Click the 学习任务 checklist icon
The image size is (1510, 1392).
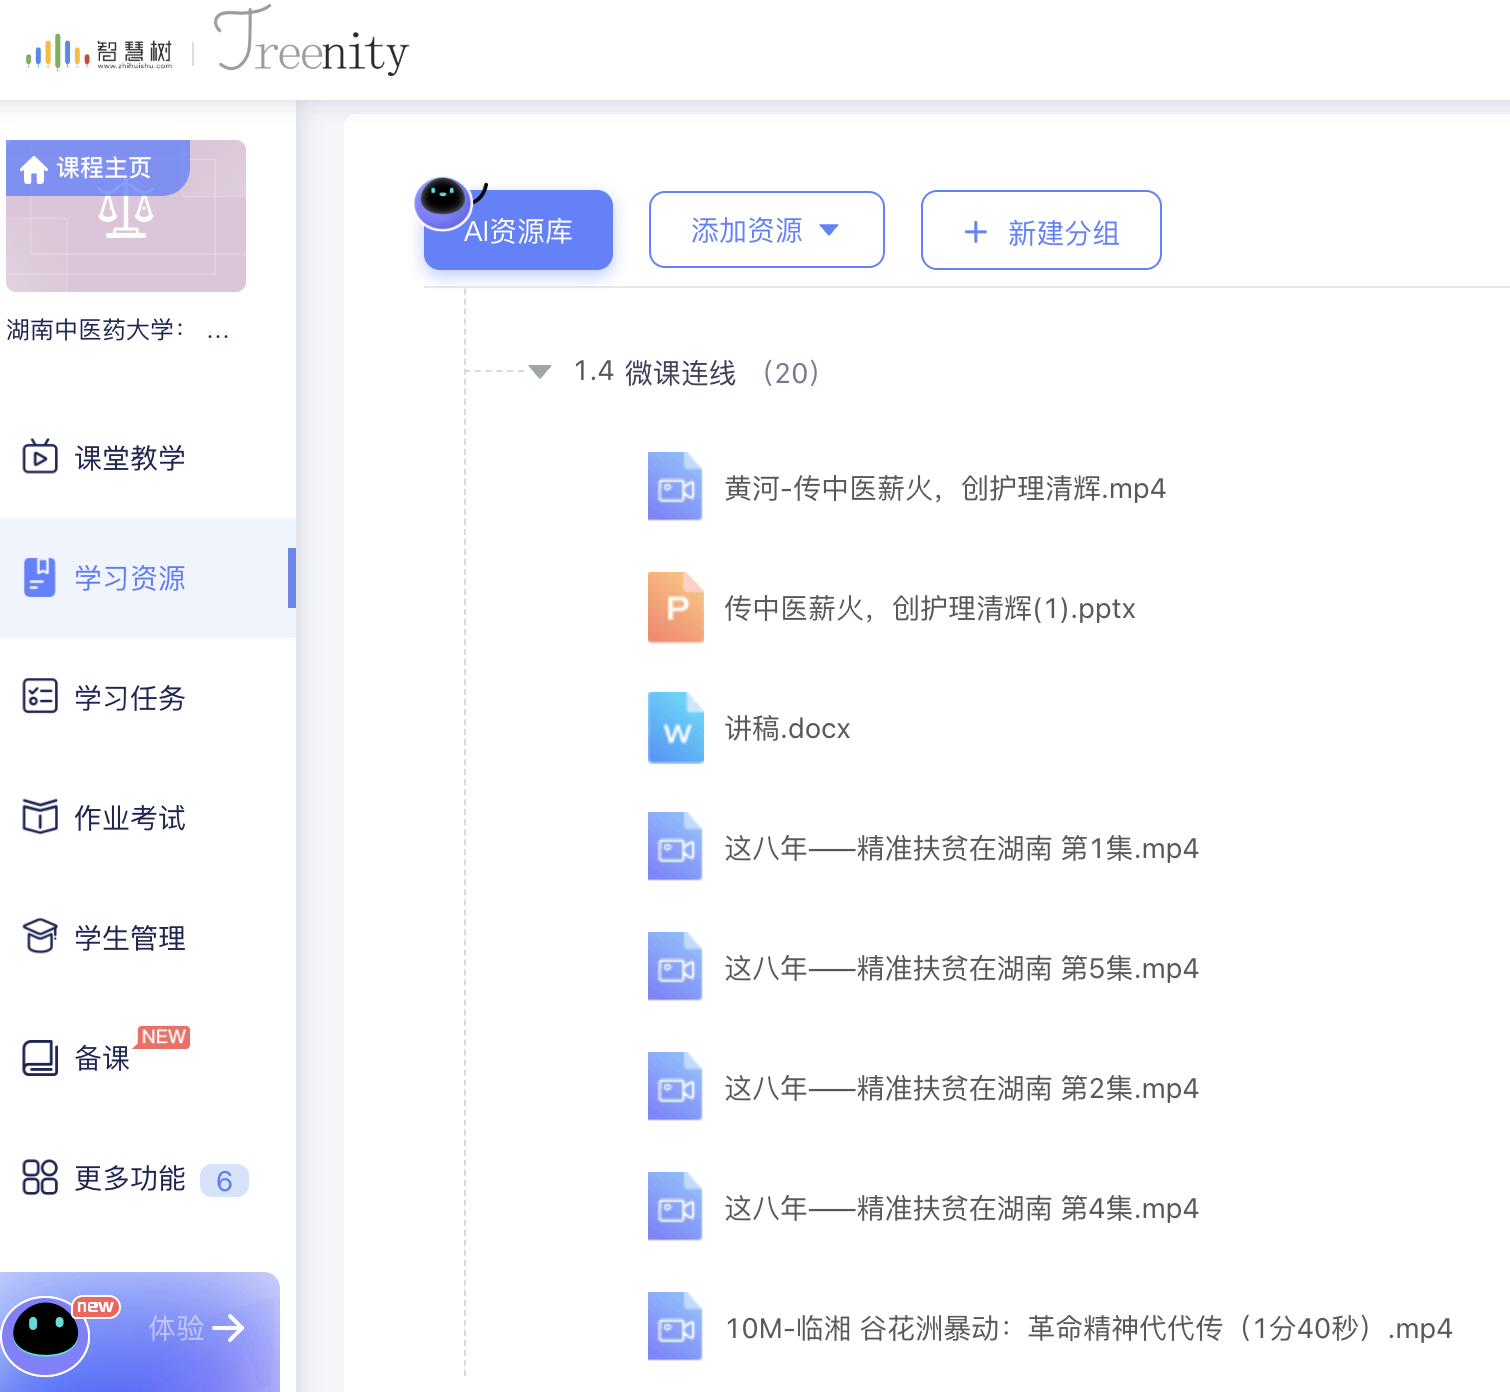coord(40,697)
